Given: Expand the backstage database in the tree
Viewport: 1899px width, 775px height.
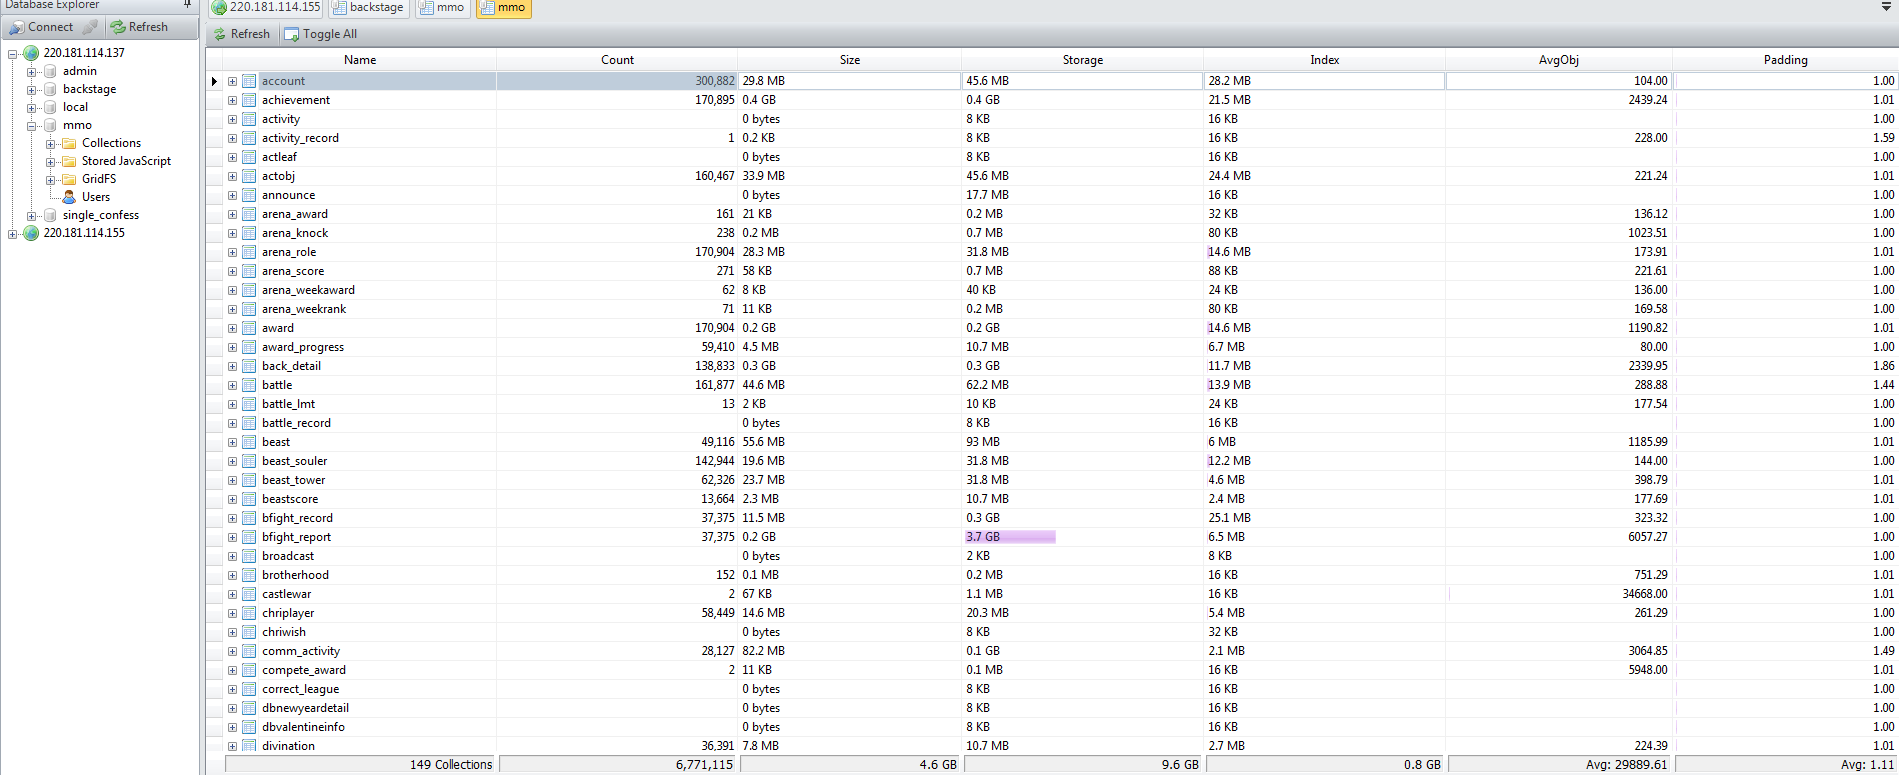Looking at the screenshot, I should click(x=32, y=89).
